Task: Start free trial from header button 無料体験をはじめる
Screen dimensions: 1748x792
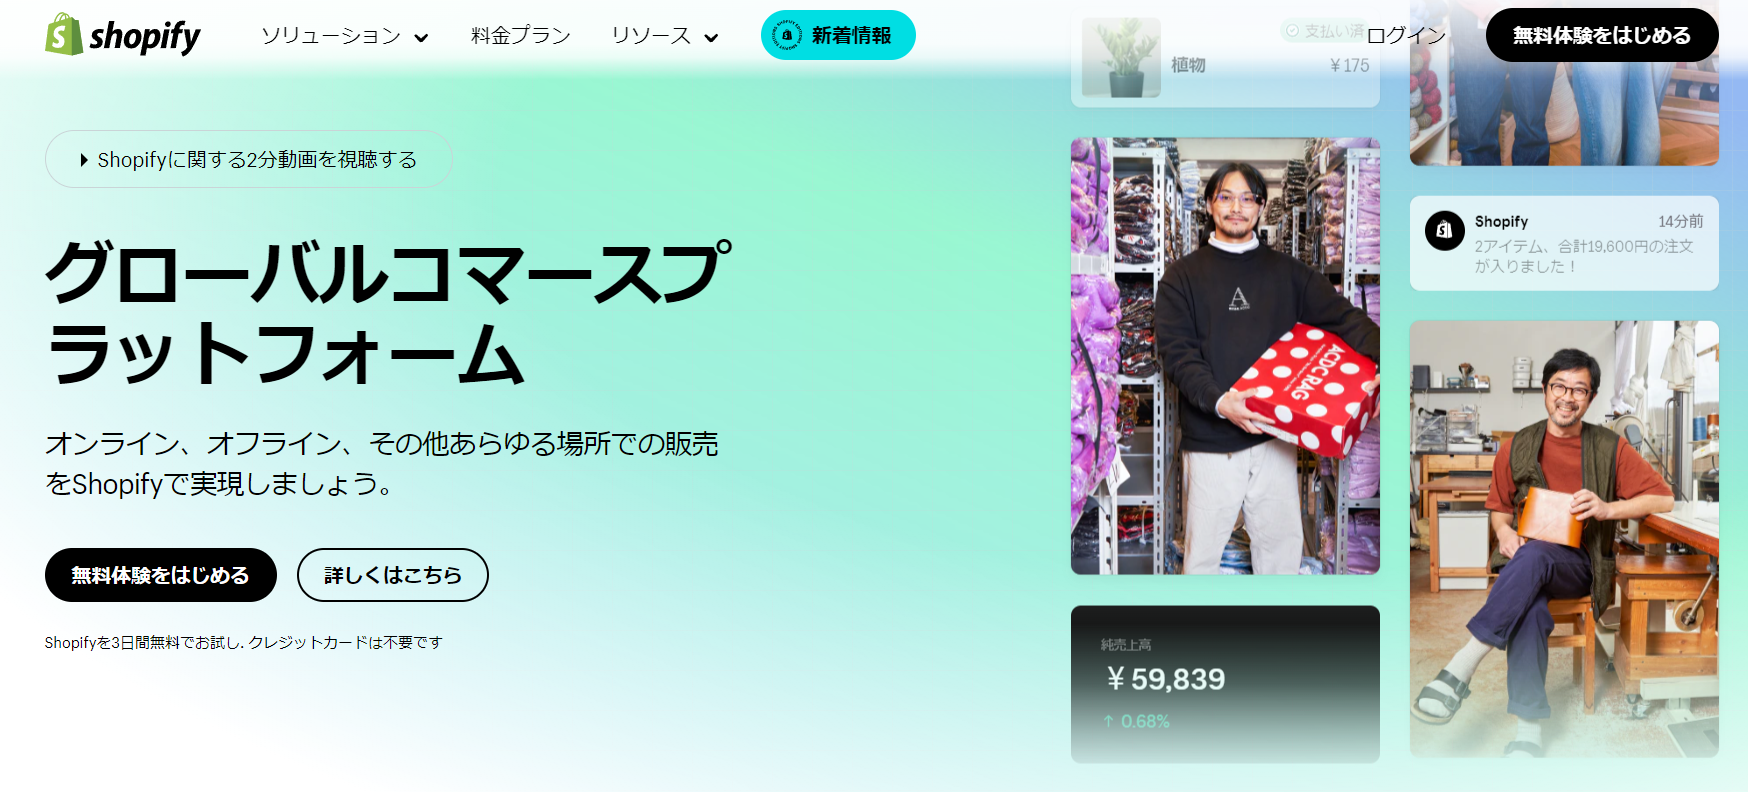Action: click(1602, 35)
